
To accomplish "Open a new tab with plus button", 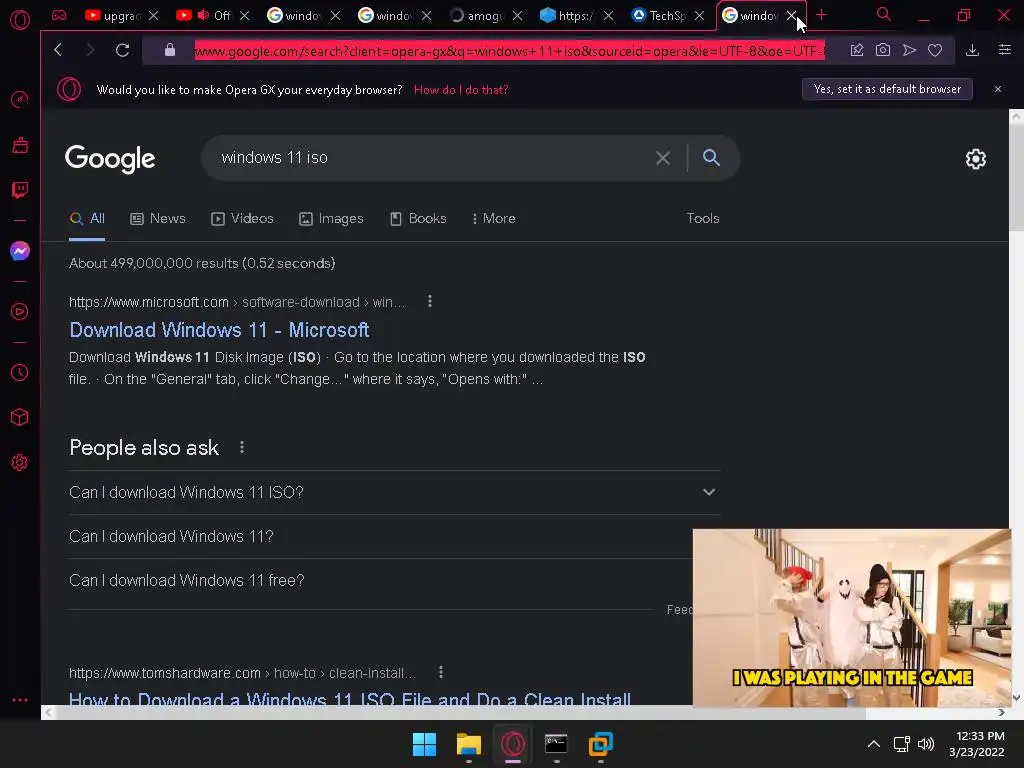I will (x=822, y=15).
